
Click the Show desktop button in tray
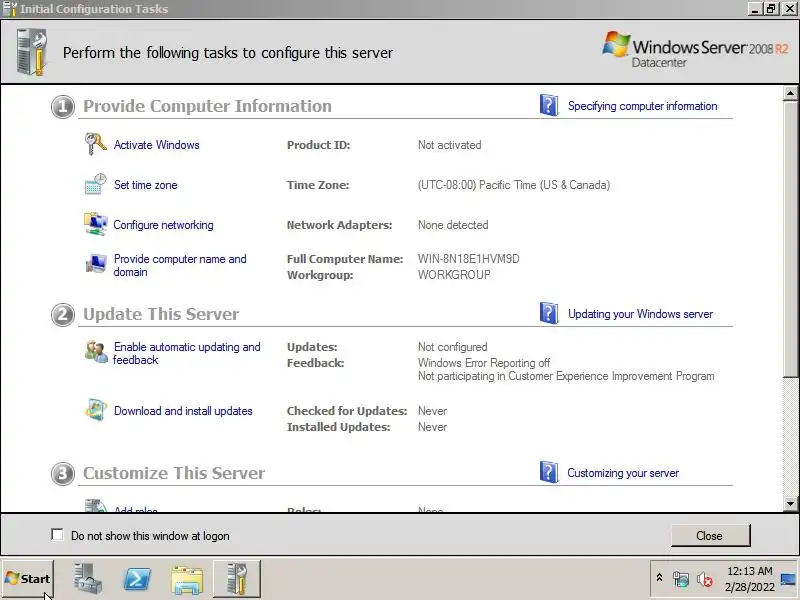788,579
